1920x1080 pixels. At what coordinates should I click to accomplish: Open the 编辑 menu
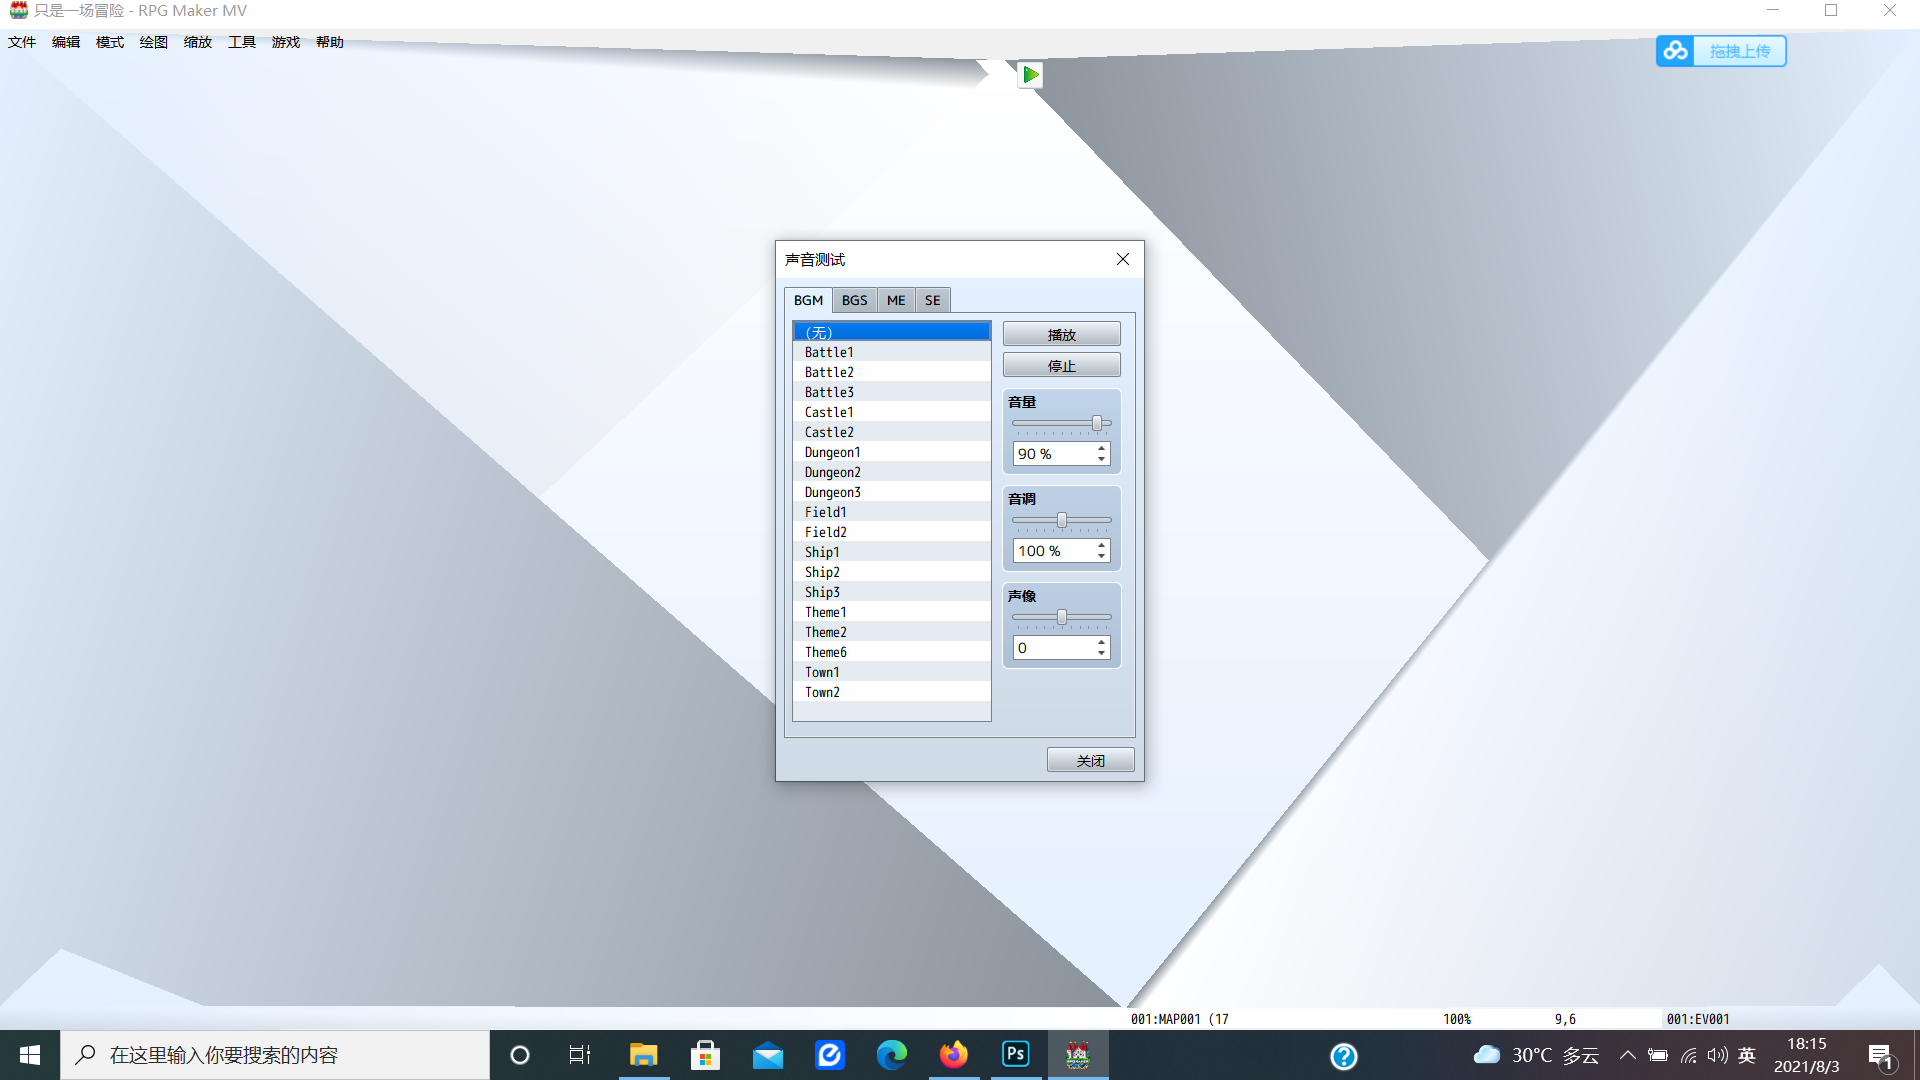tap(66, 42)
